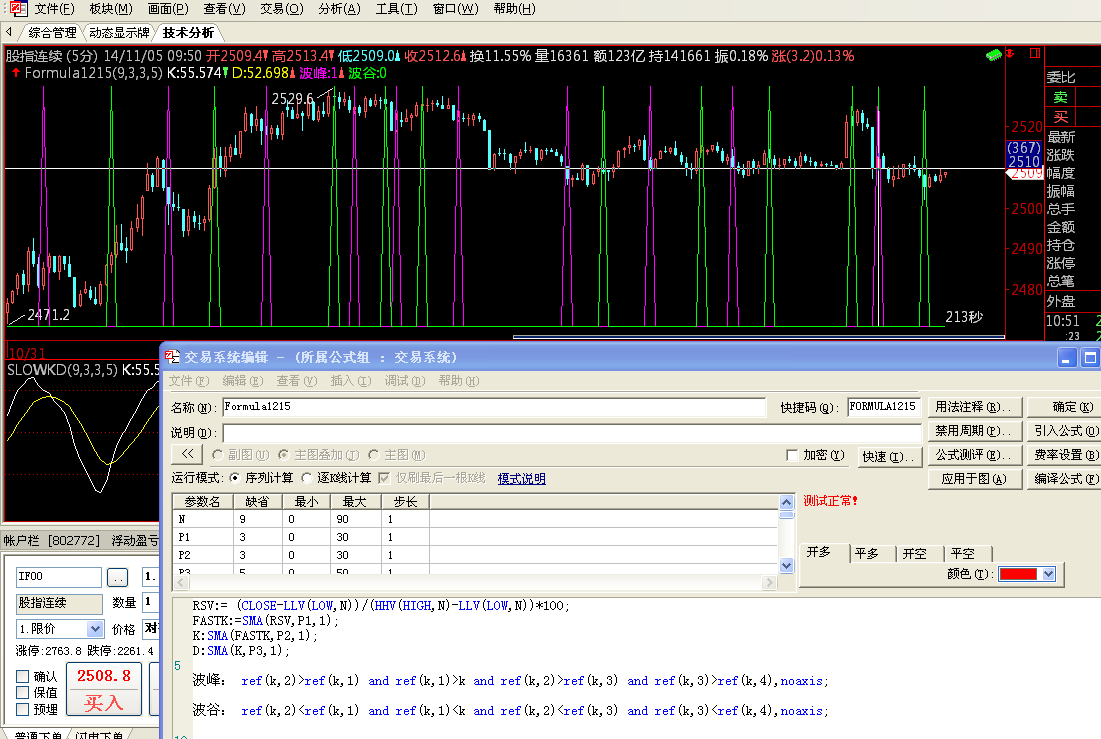
Task: Click the 费率设置 button
Action: pyautogui.click(x=1064, y=455)
